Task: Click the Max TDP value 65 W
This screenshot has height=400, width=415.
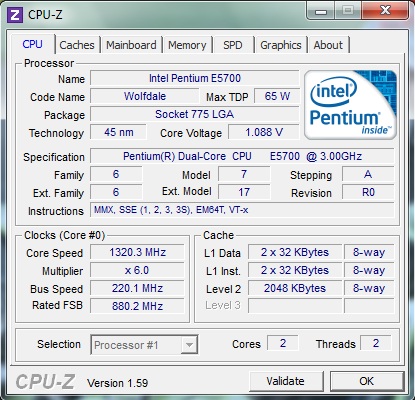Action: coord(277,96)
